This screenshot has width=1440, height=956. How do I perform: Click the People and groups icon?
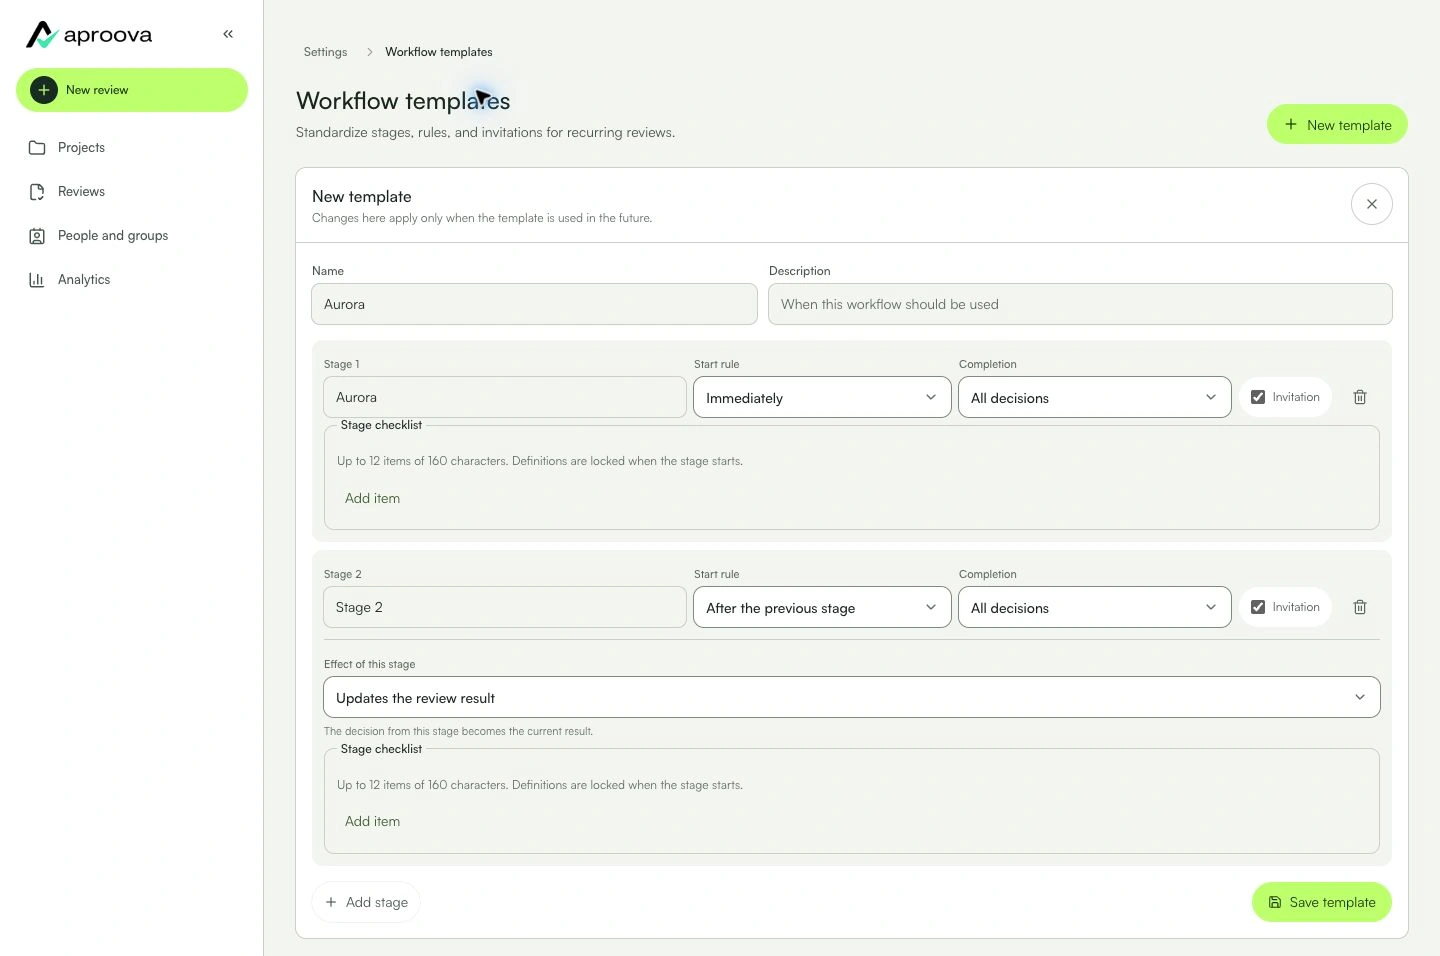tap(37, 236)
